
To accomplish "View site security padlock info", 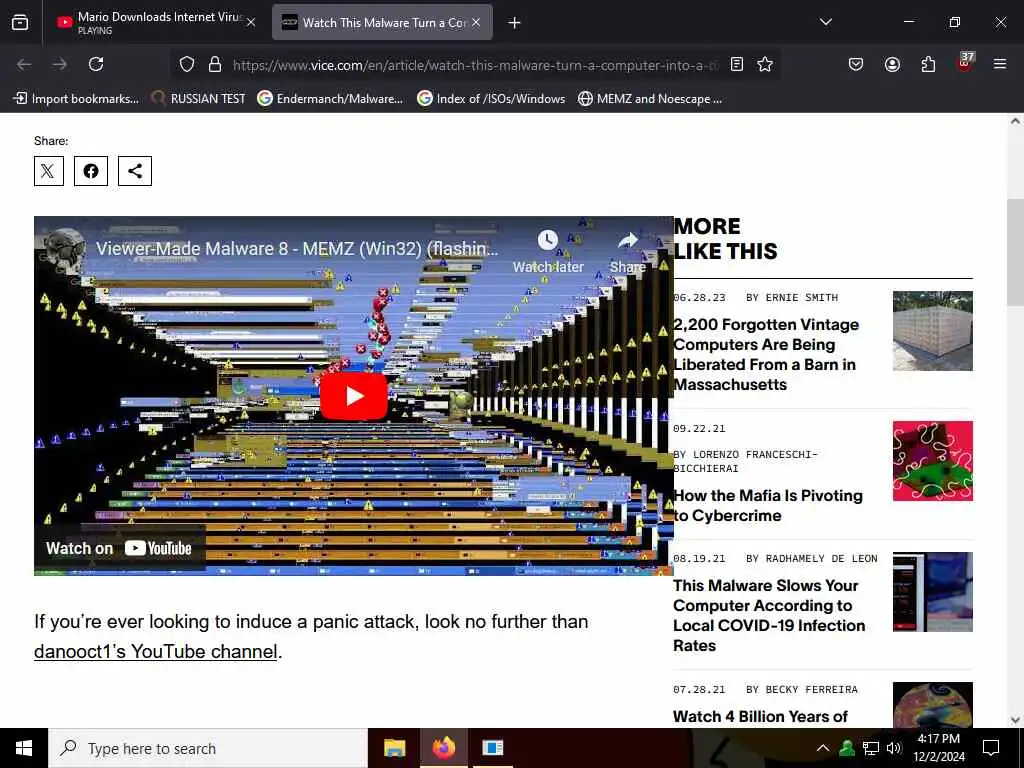I will click(x=215, y=64).
